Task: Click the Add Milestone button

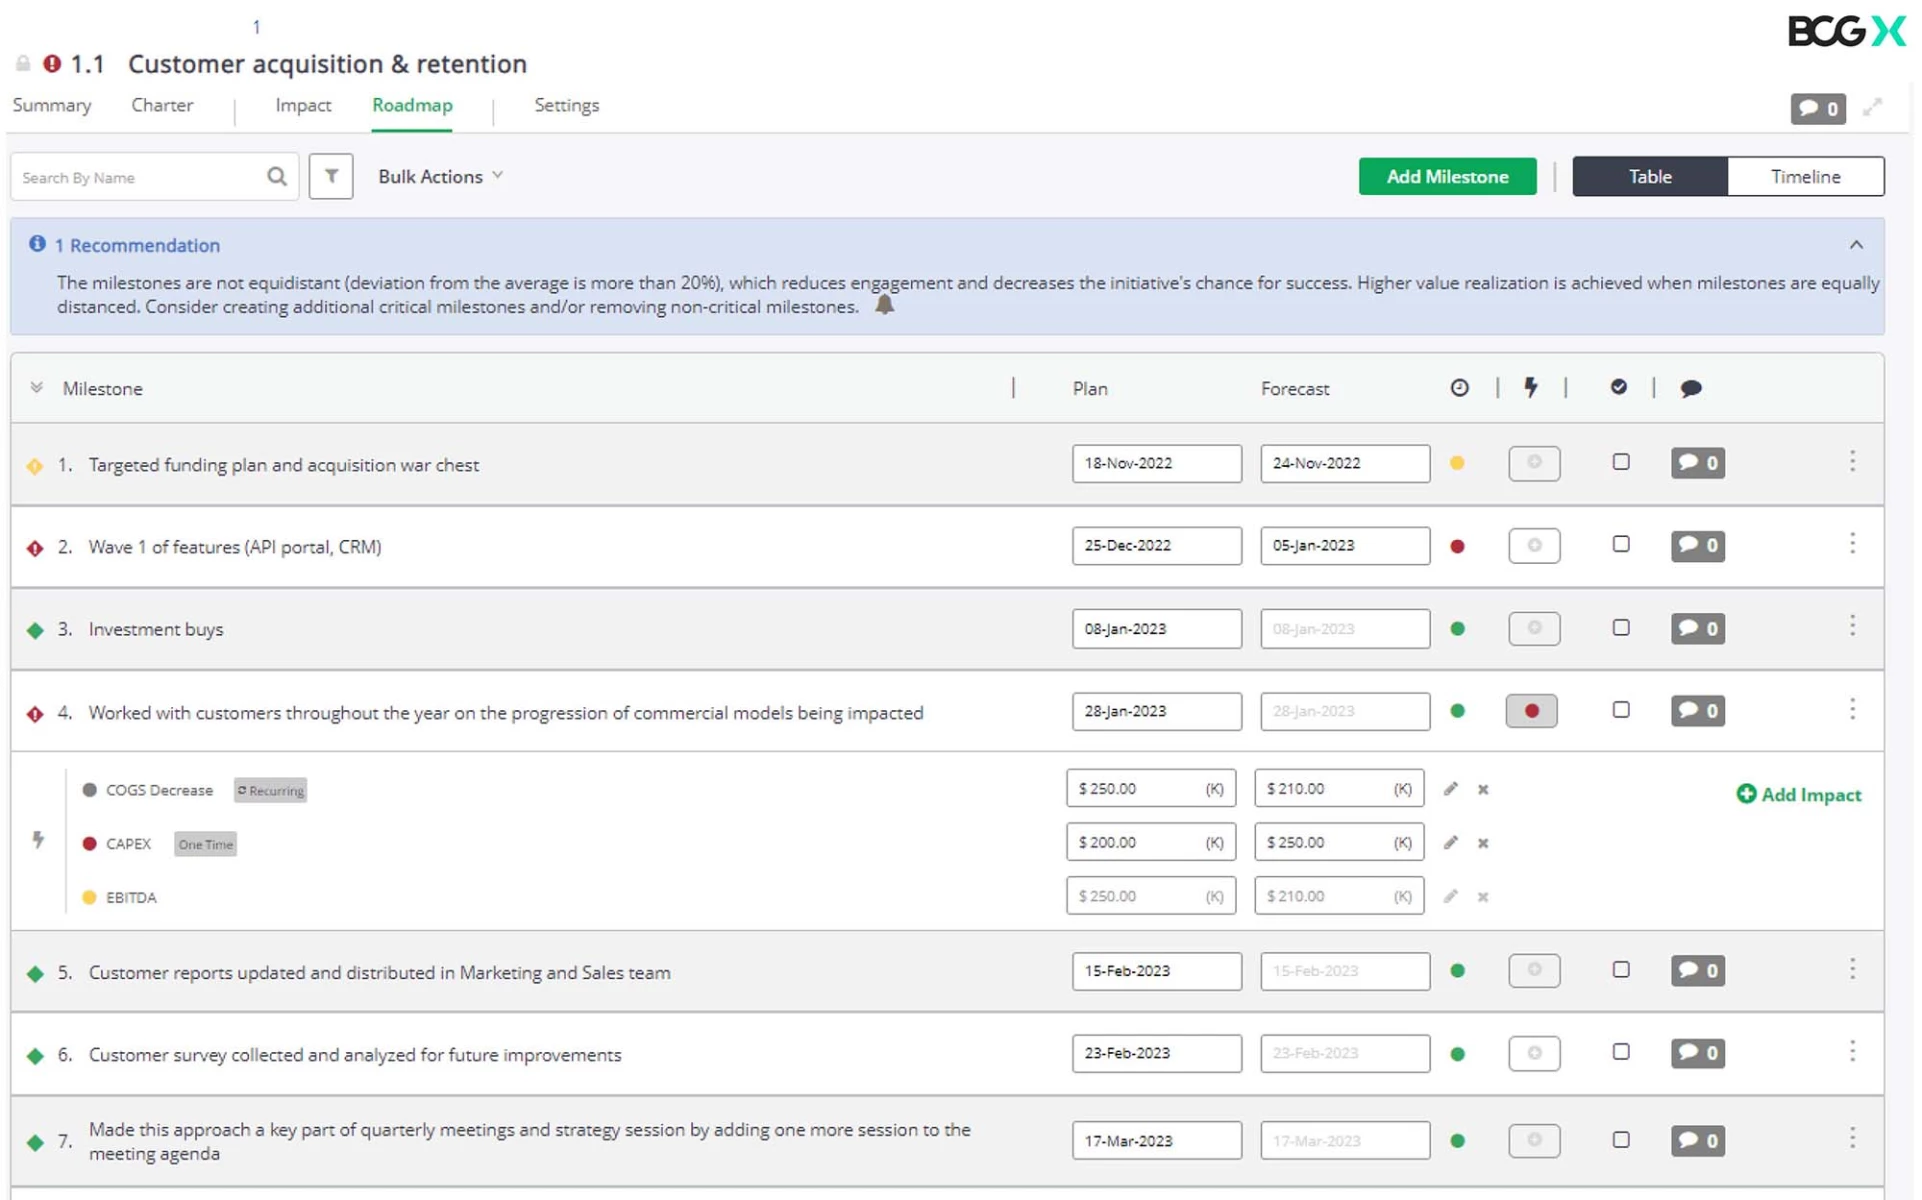Action: 1447,176
